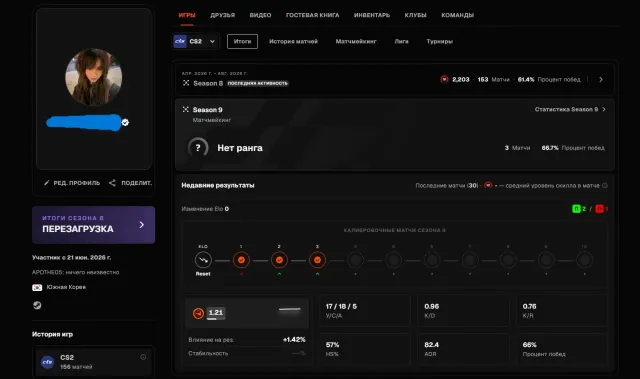Open Статистика Season 9 link

pos(570,109)
